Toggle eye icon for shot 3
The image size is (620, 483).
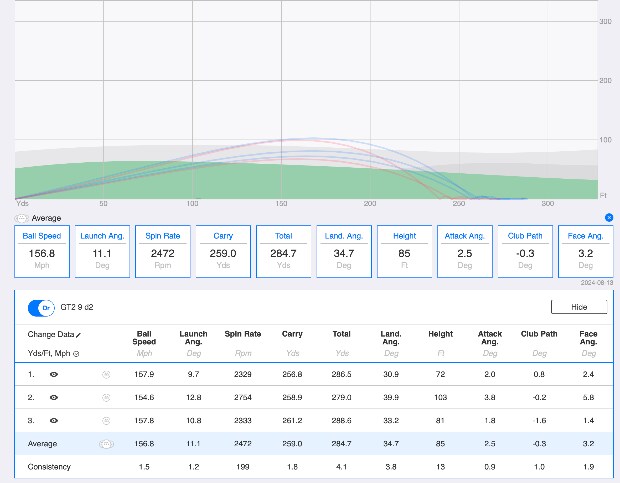(54, 421)
